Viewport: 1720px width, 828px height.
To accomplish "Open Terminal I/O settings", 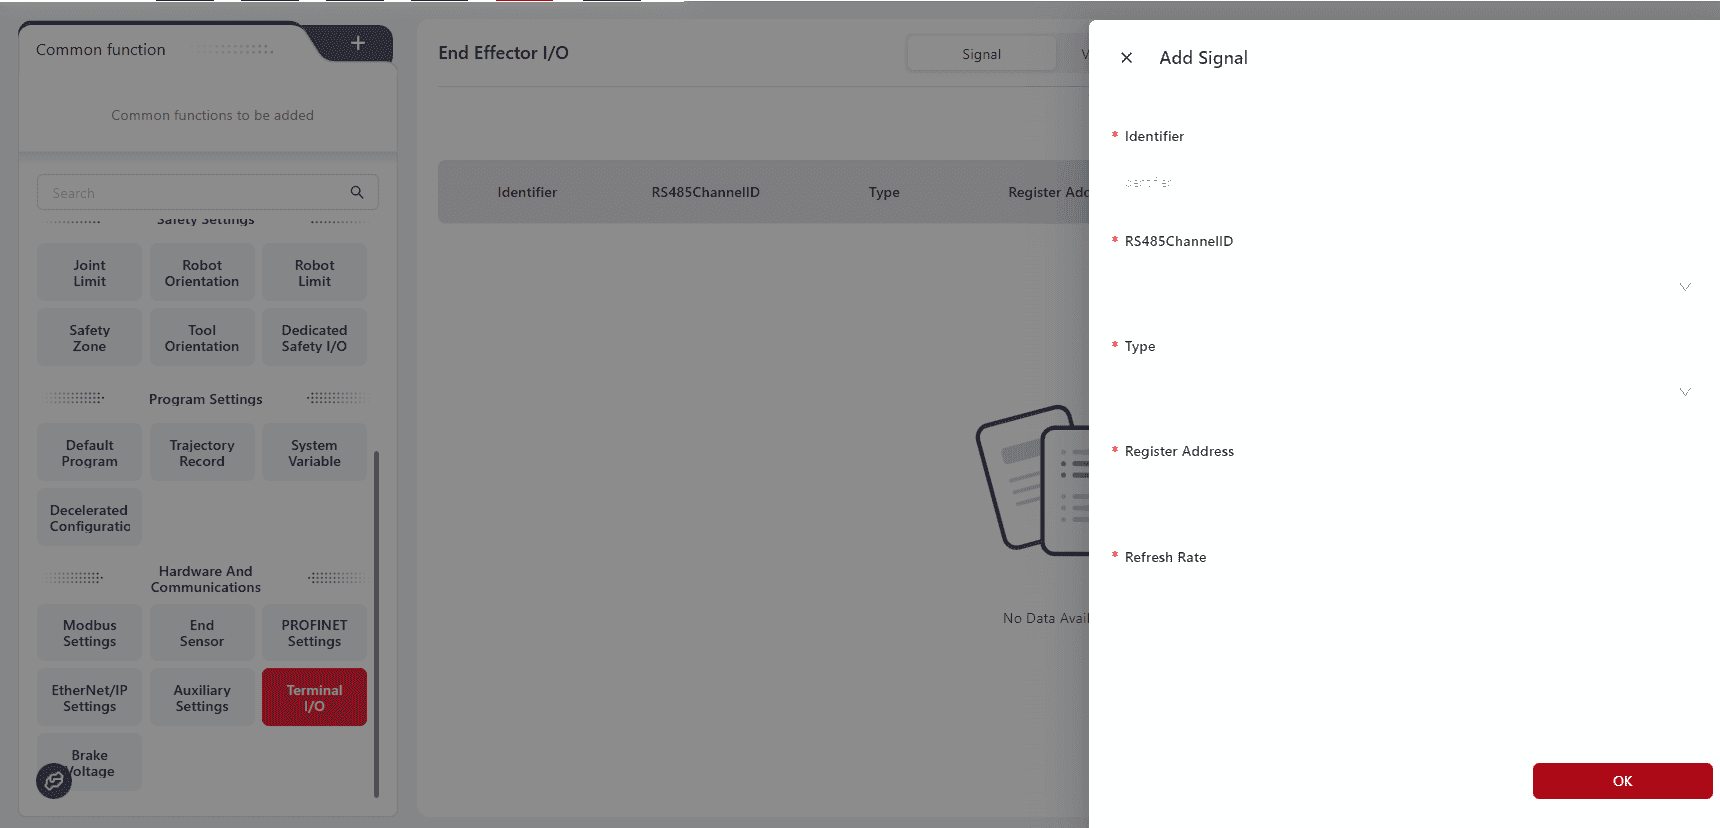I will coord(314,698).
